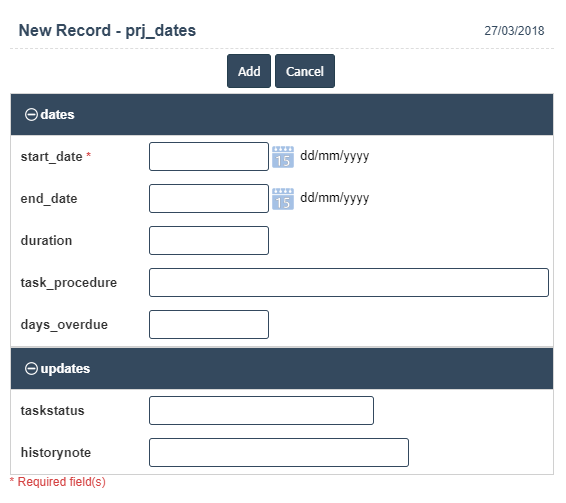
Task: Open the end_date calendar picker icon
Action: [283, 199]
